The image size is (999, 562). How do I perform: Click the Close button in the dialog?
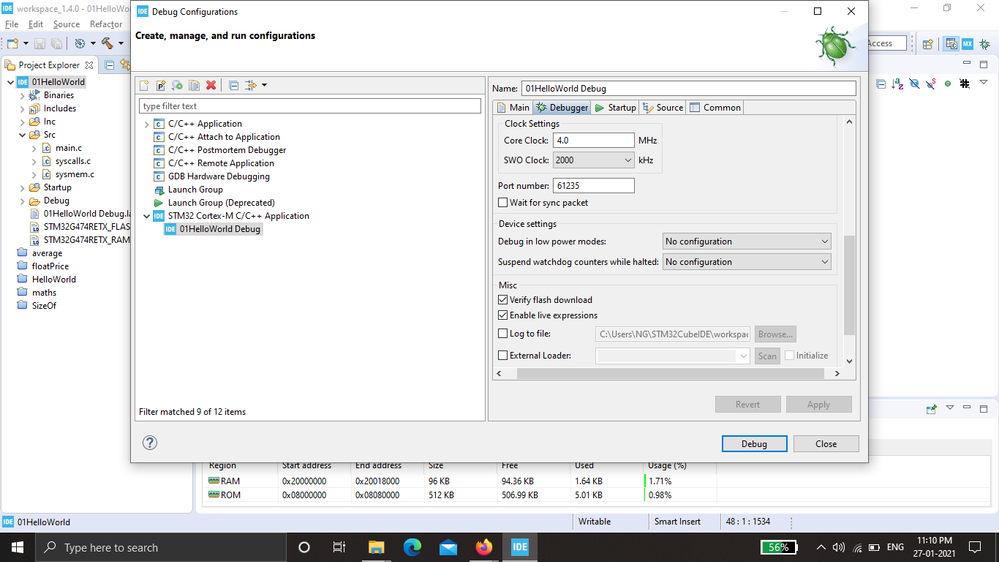tap(826, 443)
